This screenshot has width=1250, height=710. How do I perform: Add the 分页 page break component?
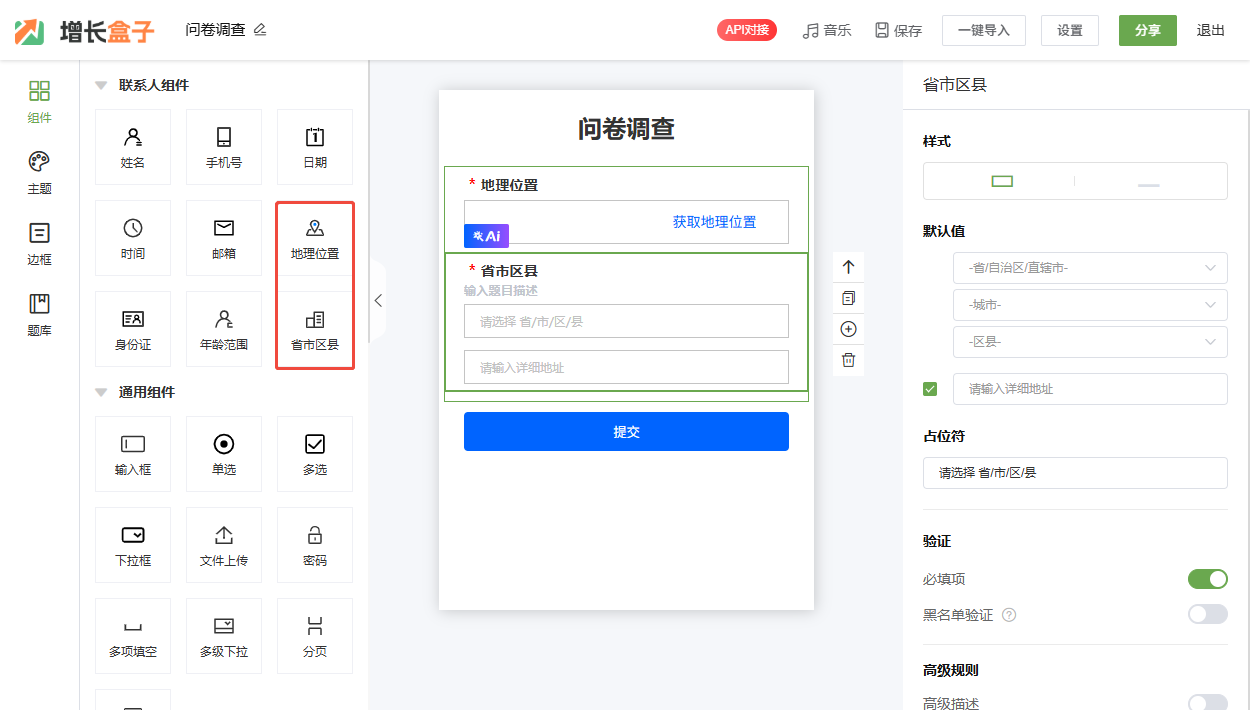(x=315, y=636)
